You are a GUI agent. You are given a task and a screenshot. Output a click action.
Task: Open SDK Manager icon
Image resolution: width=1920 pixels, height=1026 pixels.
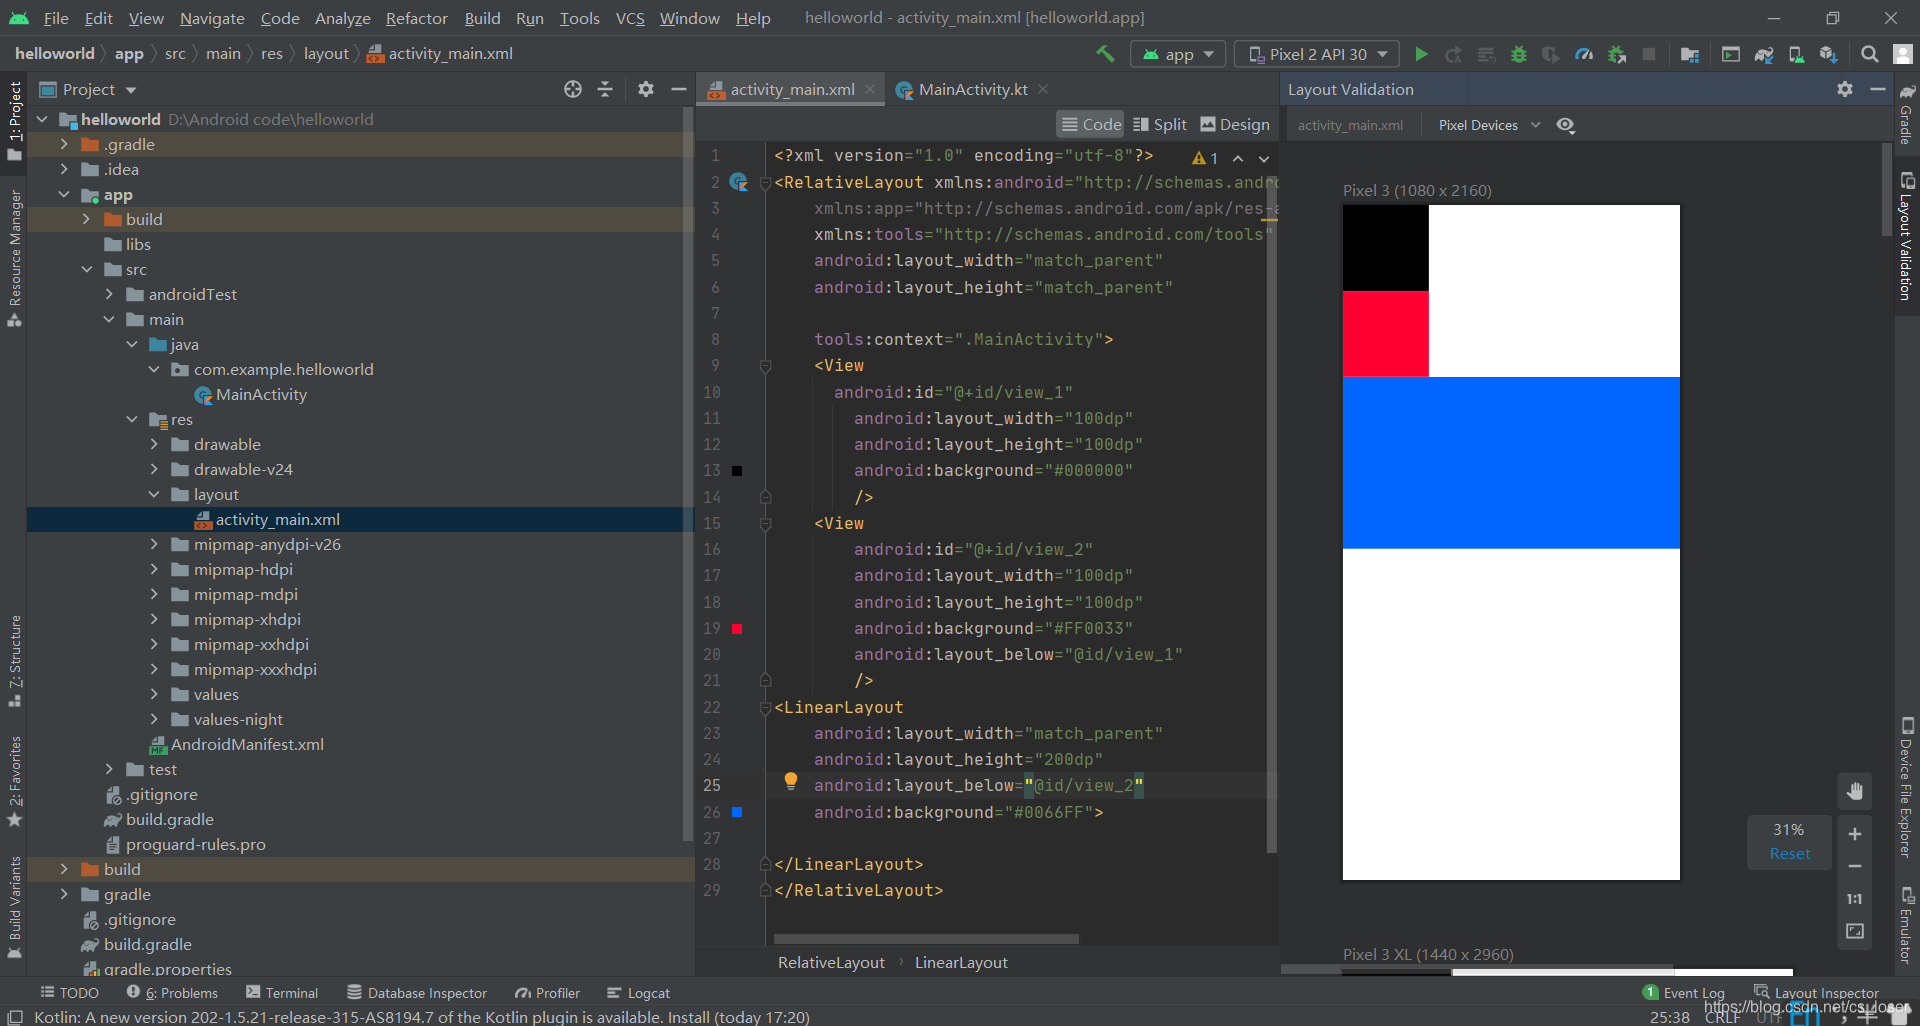coord(1829,54)
